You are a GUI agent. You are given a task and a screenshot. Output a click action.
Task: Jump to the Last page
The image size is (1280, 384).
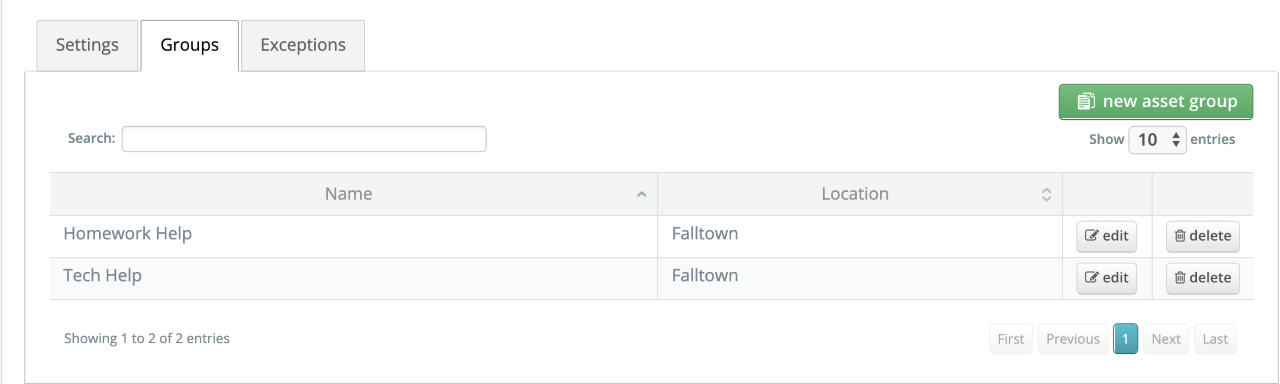click(x=1215, y=339)
